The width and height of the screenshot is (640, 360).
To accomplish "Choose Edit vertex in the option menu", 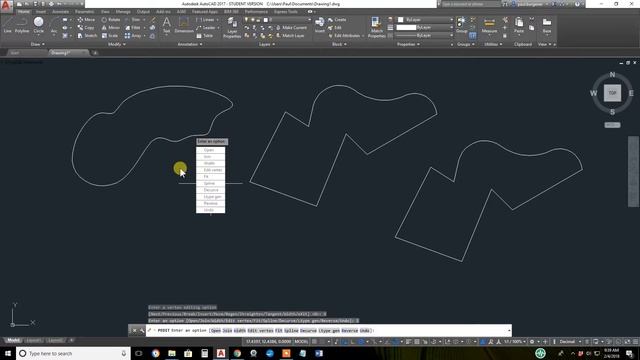I will [x=210, y=170].
